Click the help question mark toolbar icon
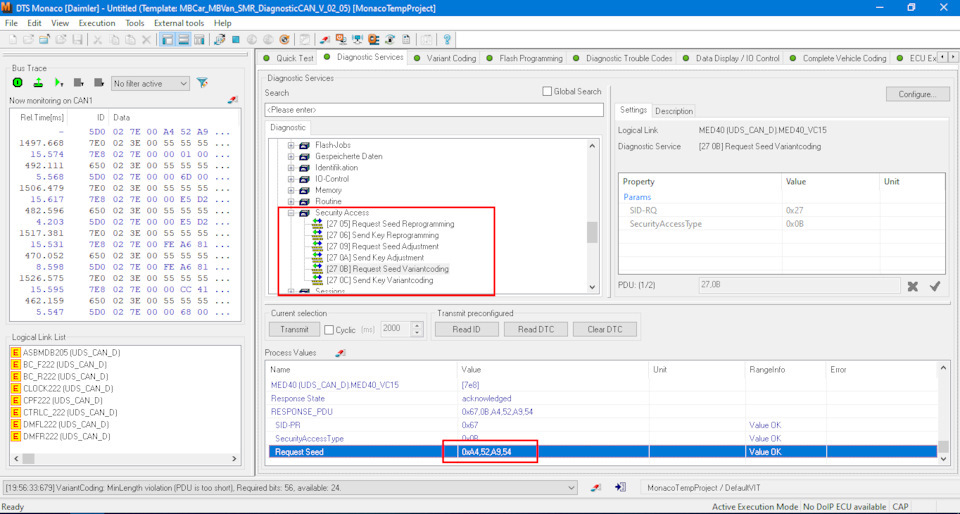 pyautogui.click(x=447, y=39)
